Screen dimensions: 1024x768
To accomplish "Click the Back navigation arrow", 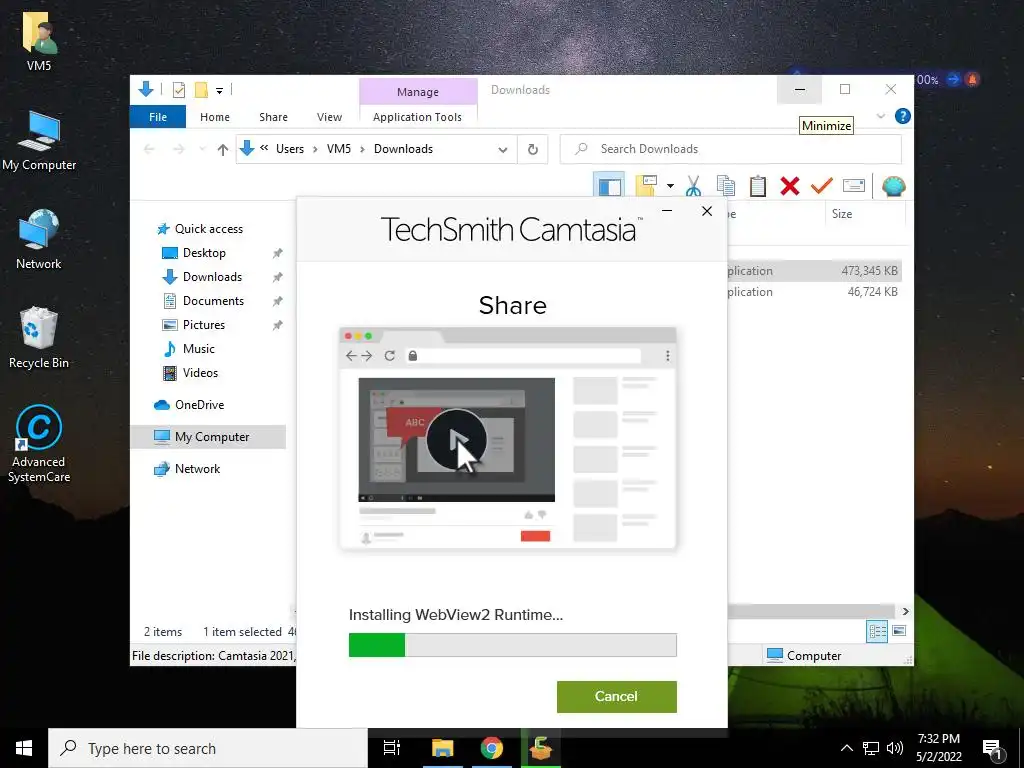I will coord(149,150).
